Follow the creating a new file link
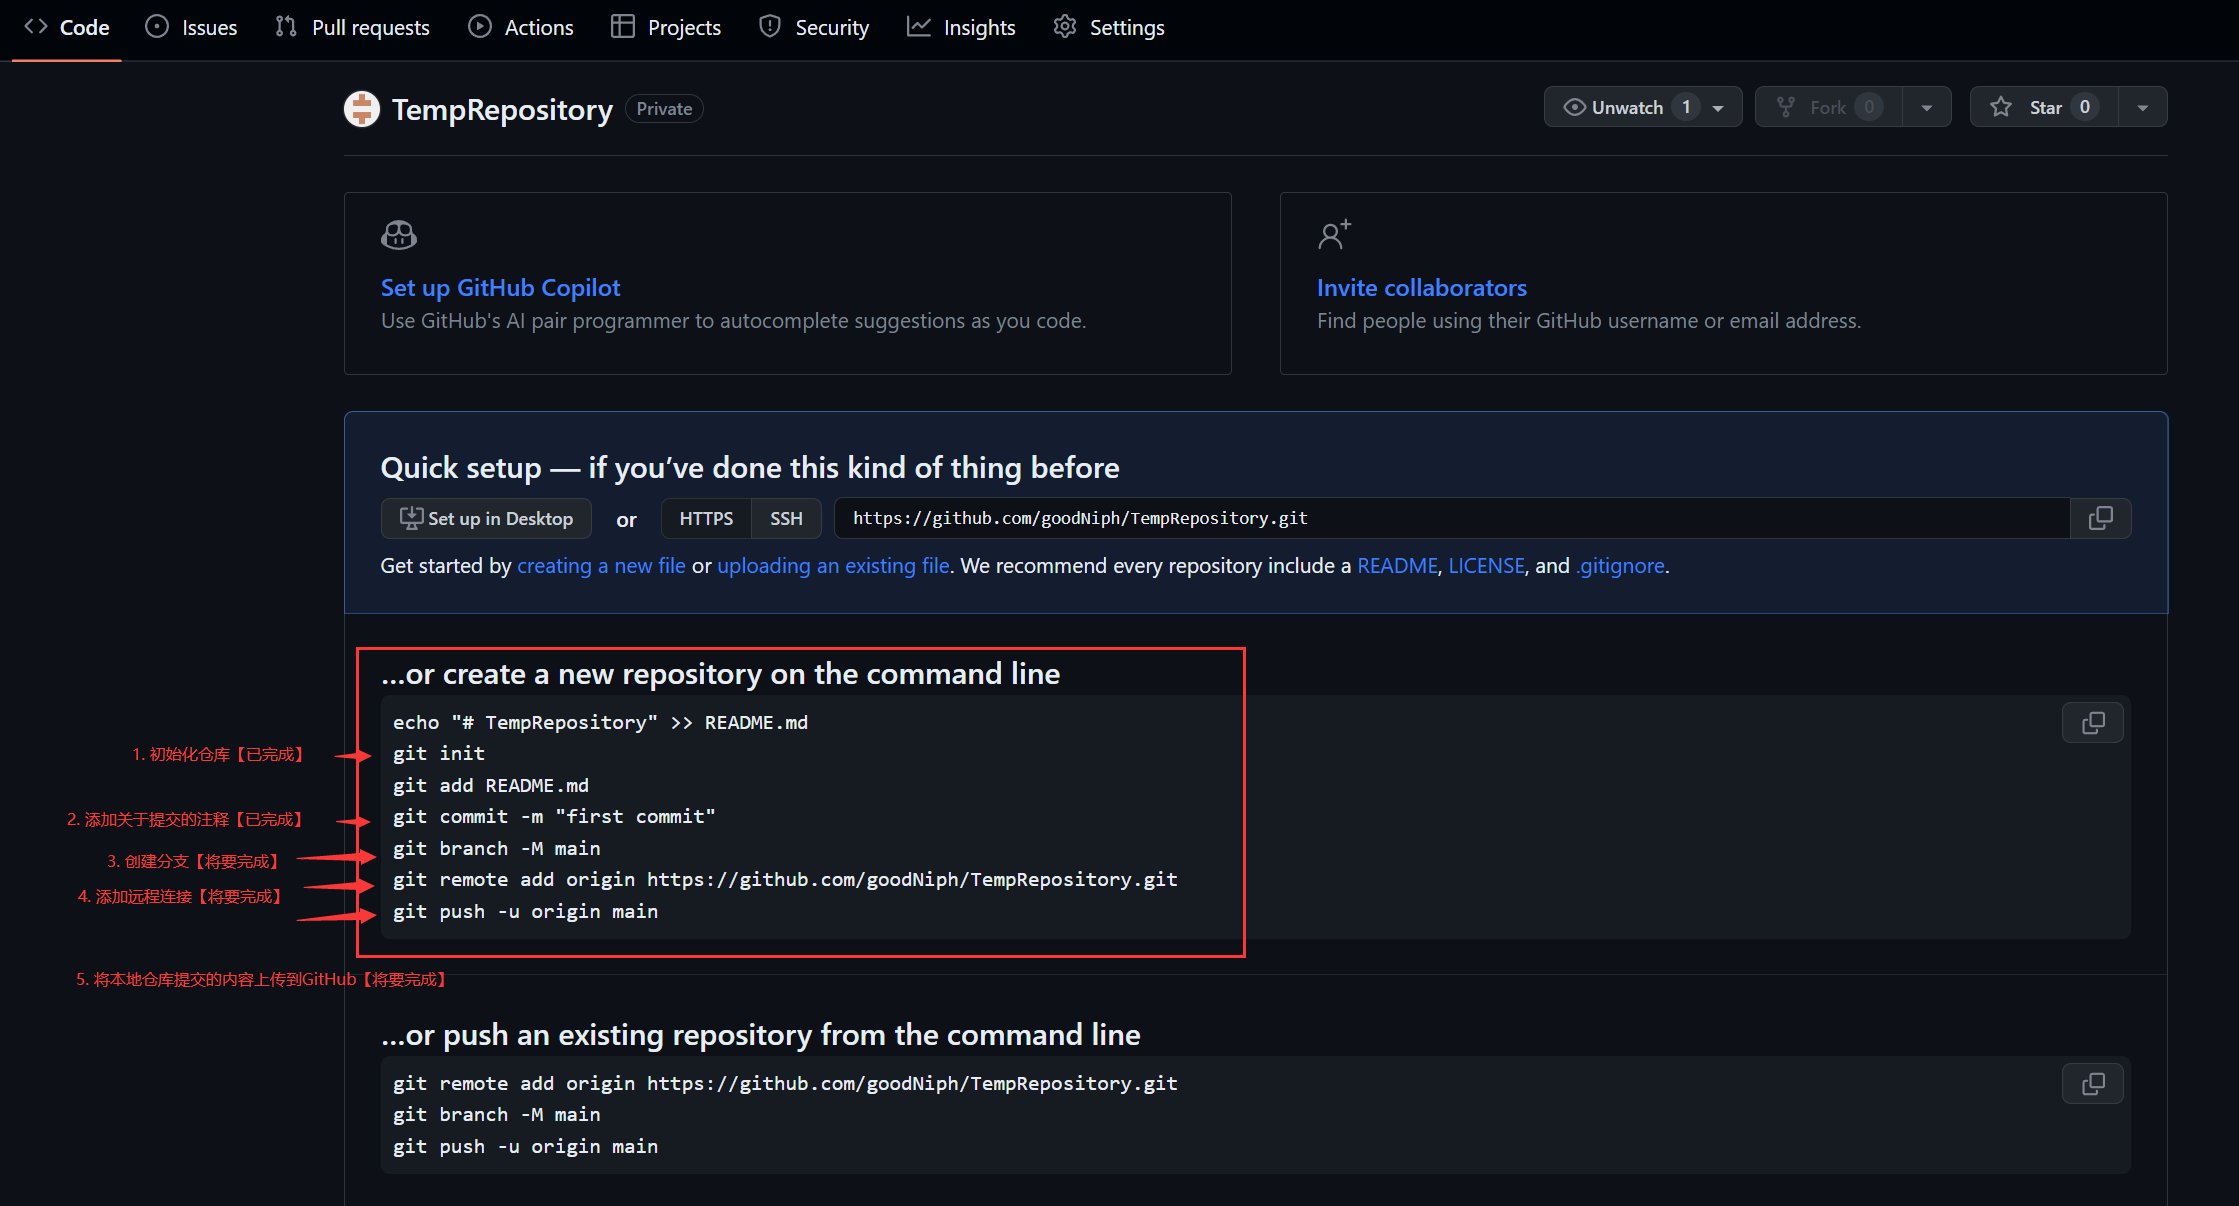This screenshot has height=1206, width=2239. pos(601,566)
